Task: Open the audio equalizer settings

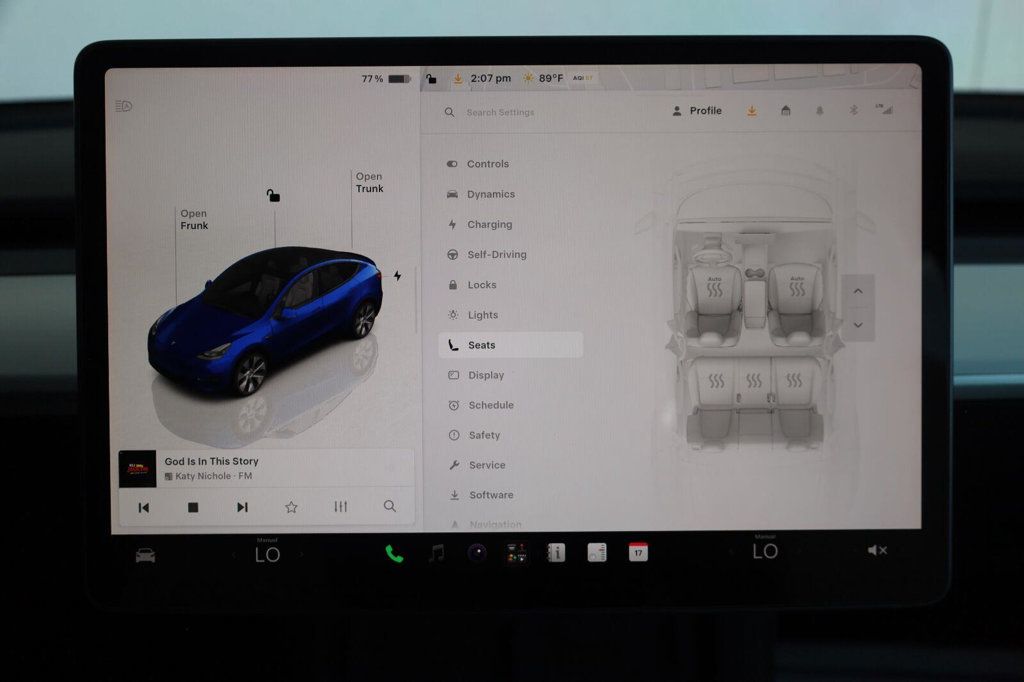Action: (x=340, y=506)
